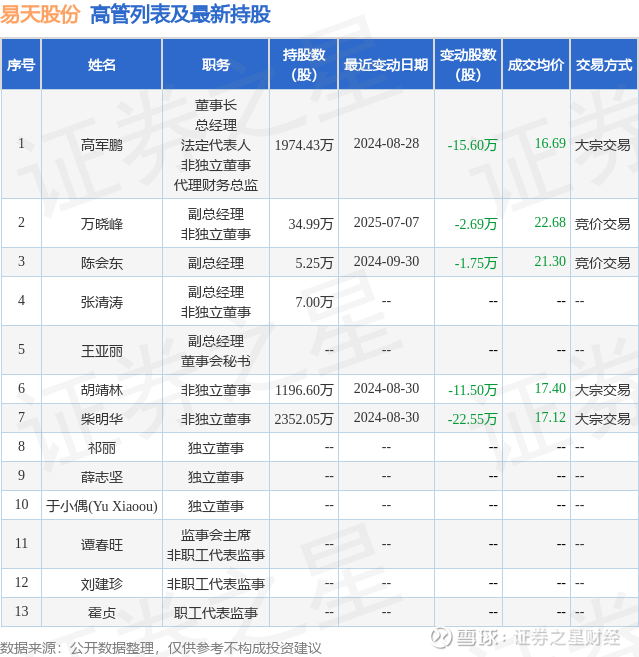This screenshot has width=639, height=657.
Task: Click the name 薛志坚
Action: pyautogui.click(x=101, y=477)
